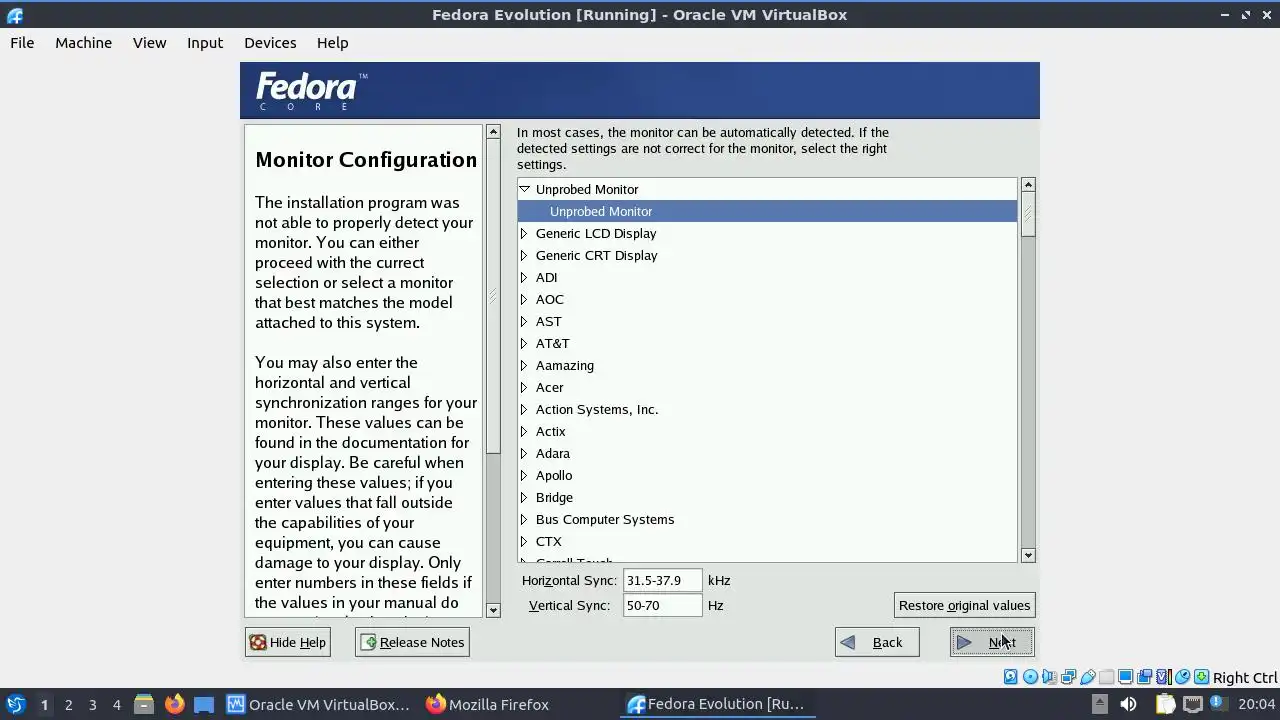
Task: Click the shared folders gray status icon
Action: 1106,677
